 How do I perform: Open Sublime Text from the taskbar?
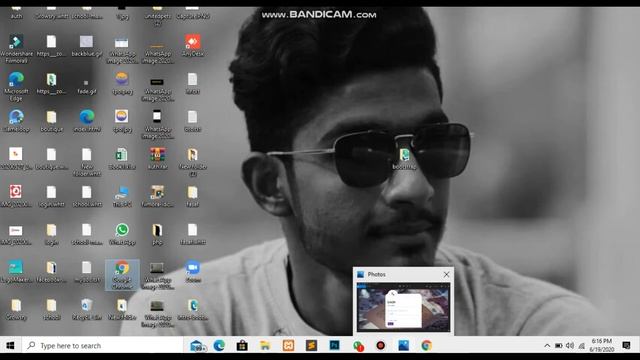311,346
